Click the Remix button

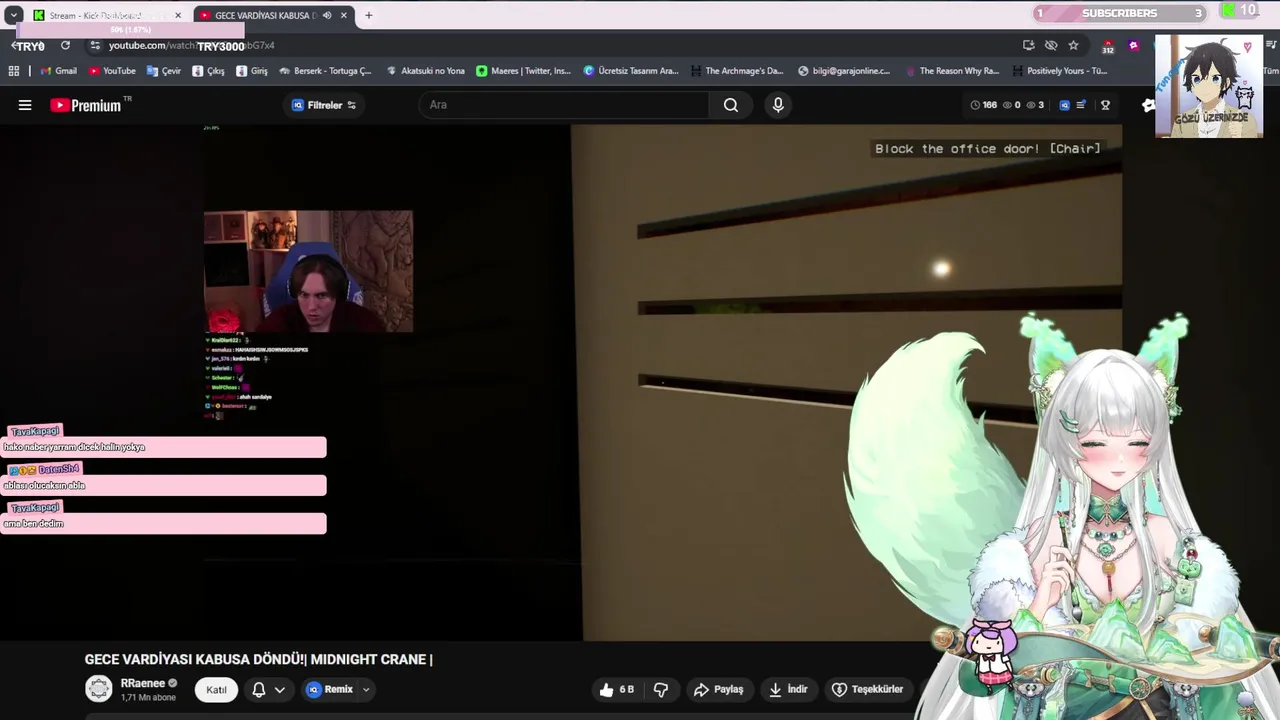coord(330,689)
